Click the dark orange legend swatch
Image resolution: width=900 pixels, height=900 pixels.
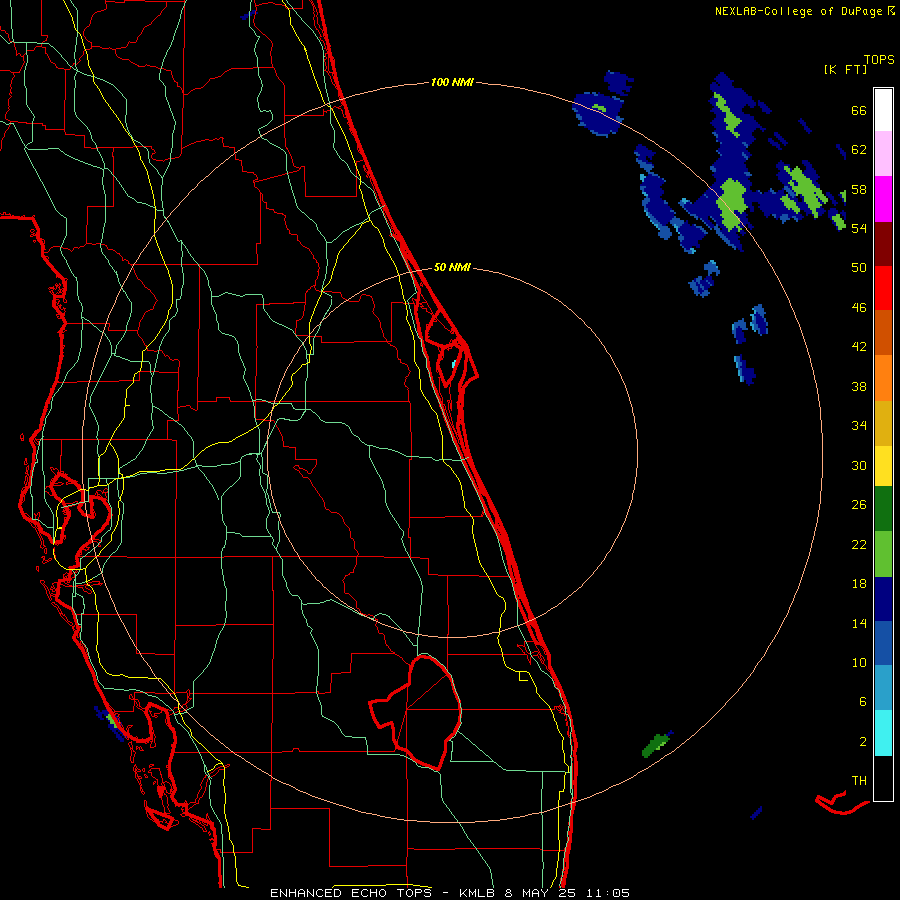(883, 333)
